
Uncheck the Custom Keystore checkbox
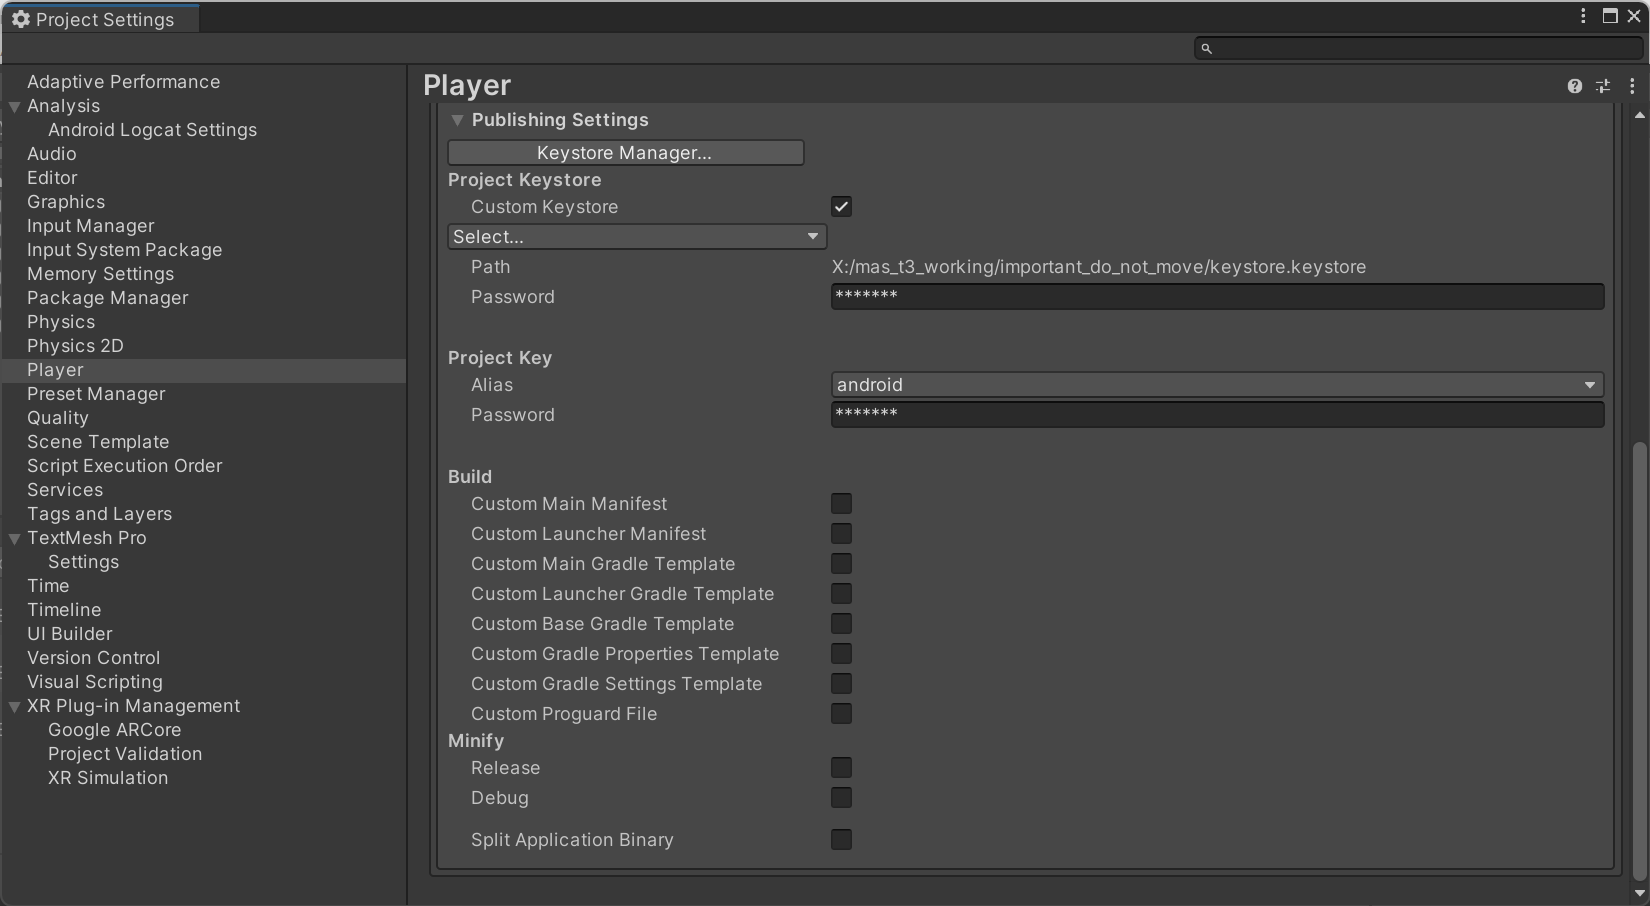click(x=841, y=207)
